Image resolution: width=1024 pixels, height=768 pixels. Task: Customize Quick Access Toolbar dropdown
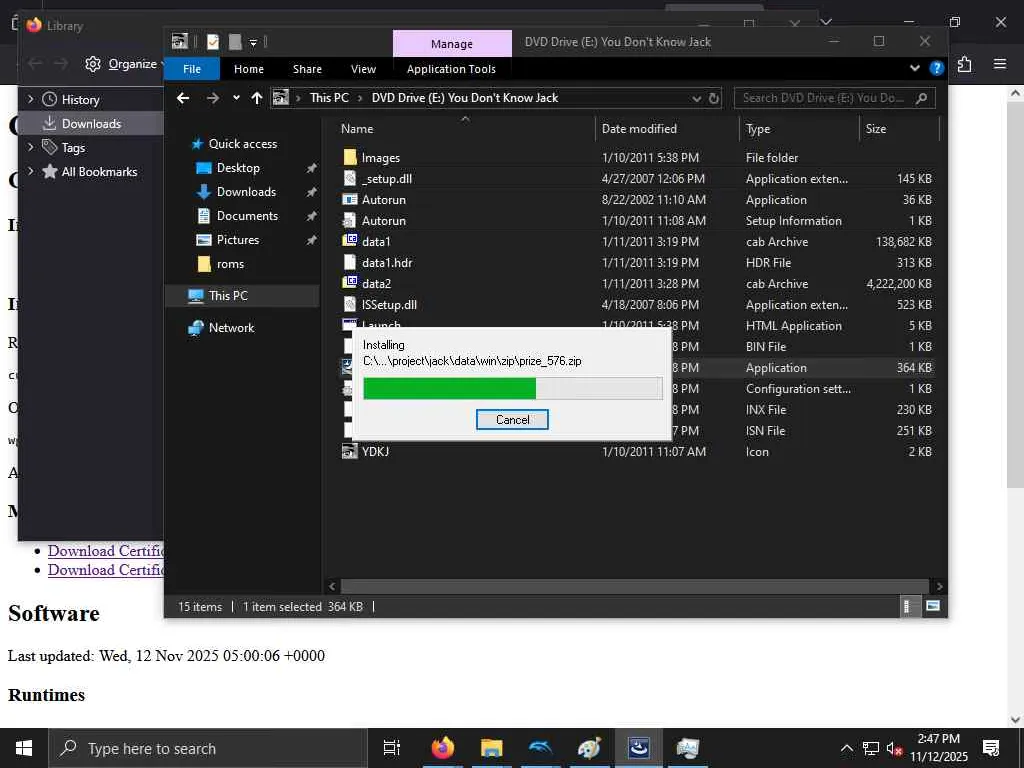pos(253,42)
